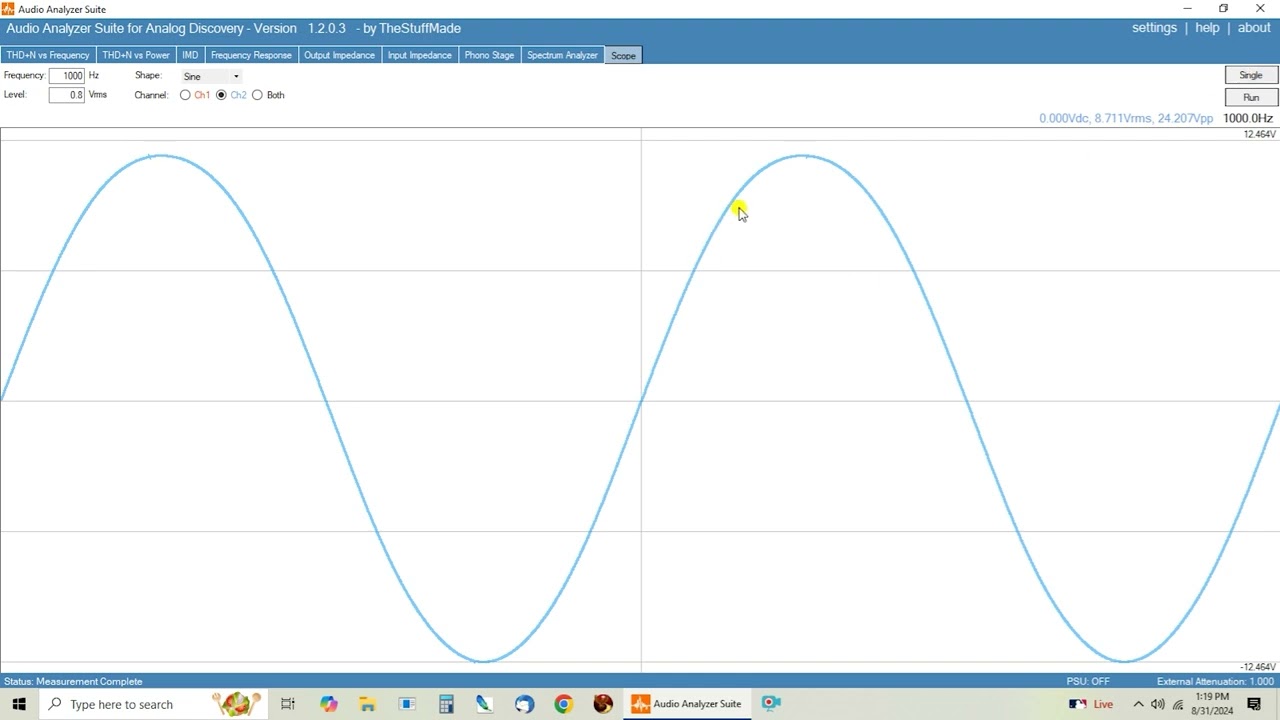Open the Calculator taskbar icon
Screen dimensions: 1280x720
pyautogui.click(x=446, y=704)
